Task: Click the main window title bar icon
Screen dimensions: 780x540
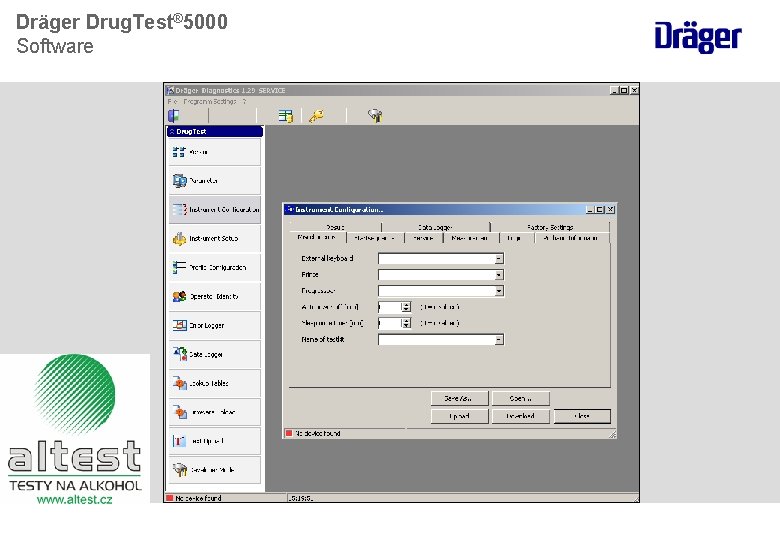Action: [x=170, y=90]
